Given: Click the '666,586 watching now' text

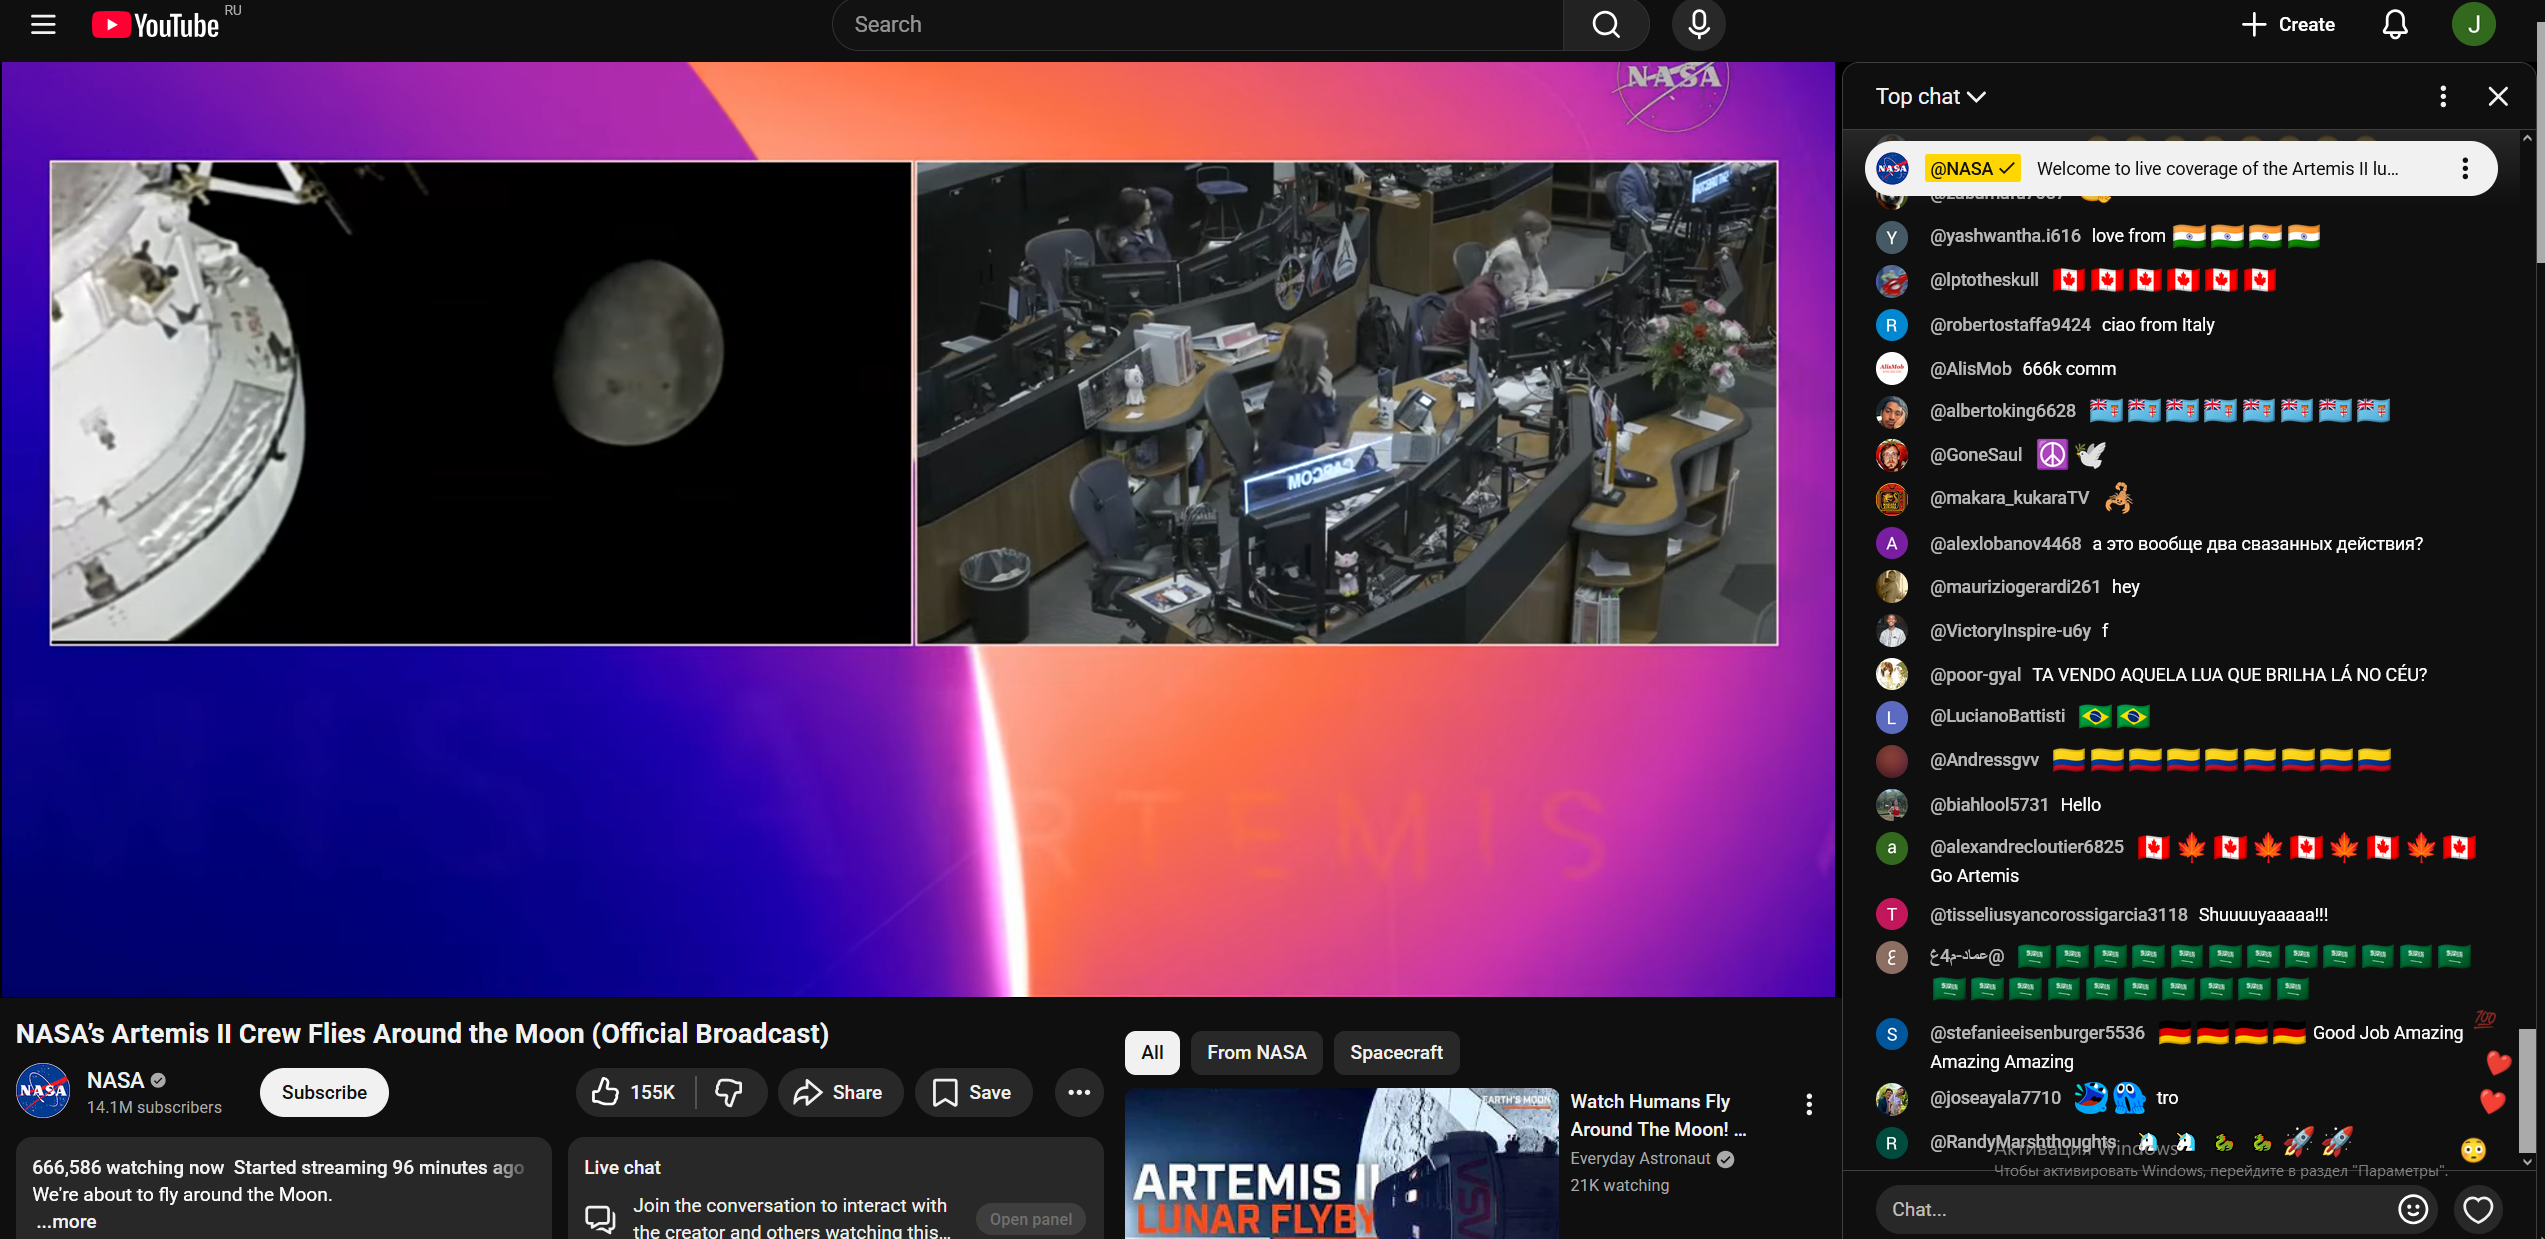Looking at the screenshot, I should [128, 1167].
